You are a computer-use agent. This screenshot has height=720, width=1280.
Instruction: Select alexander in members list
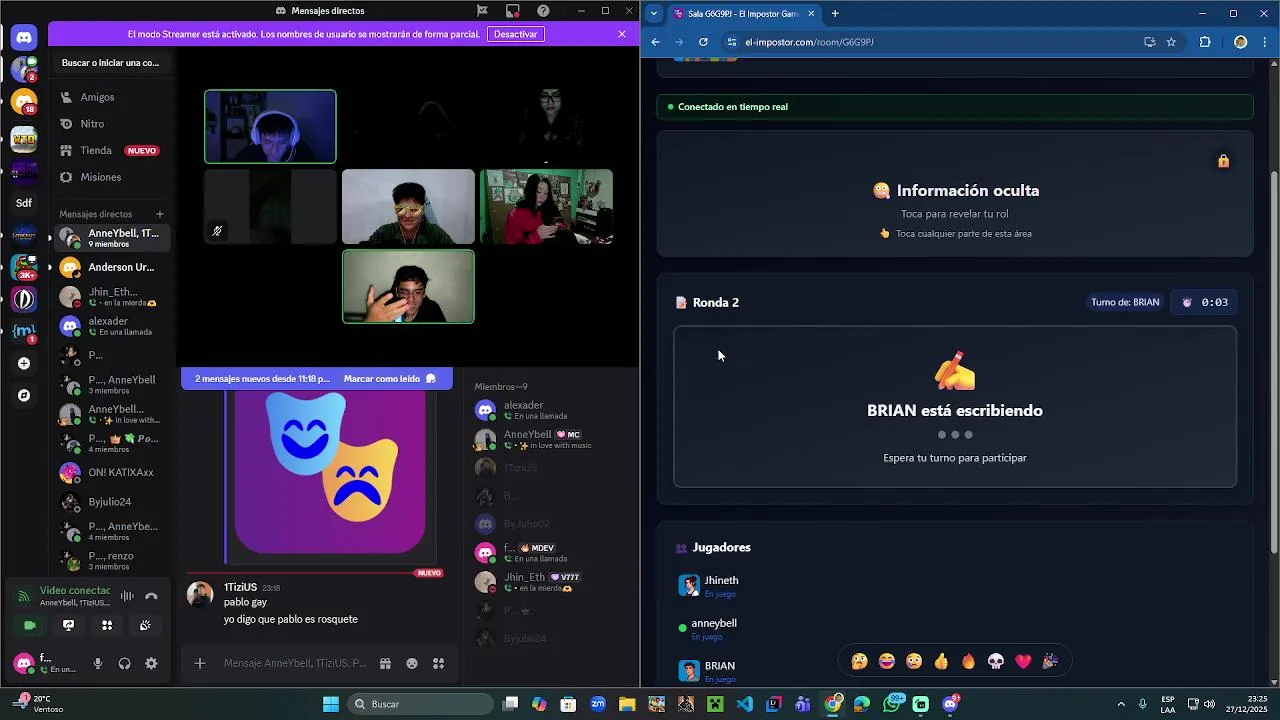[x=550, y=410]
